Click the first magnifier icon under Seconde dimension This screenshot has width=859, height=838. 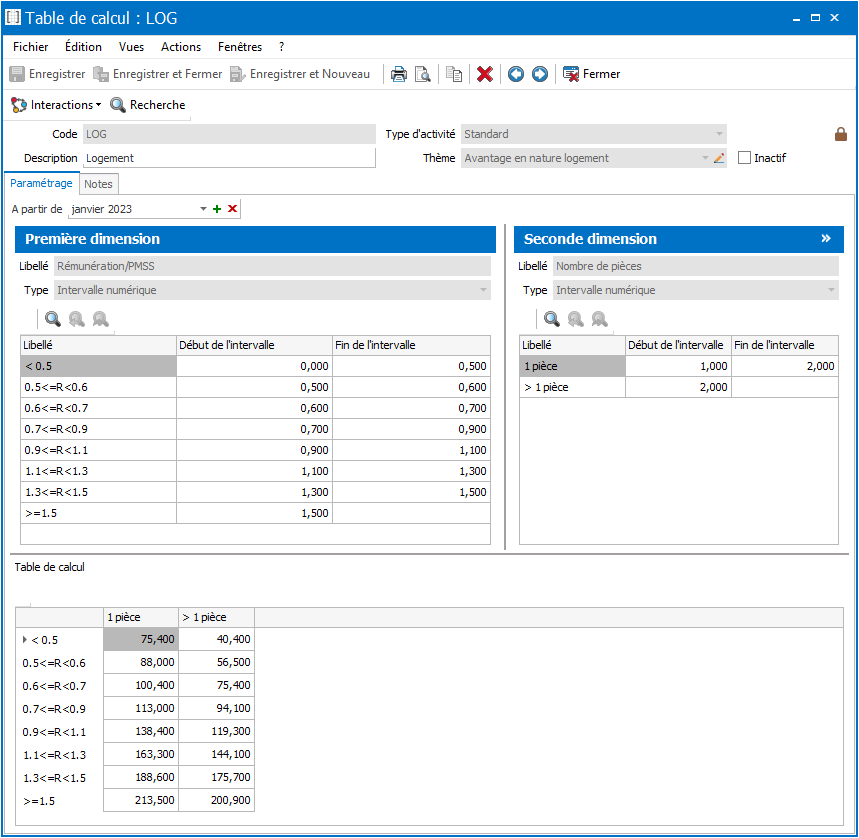[552, 319]
